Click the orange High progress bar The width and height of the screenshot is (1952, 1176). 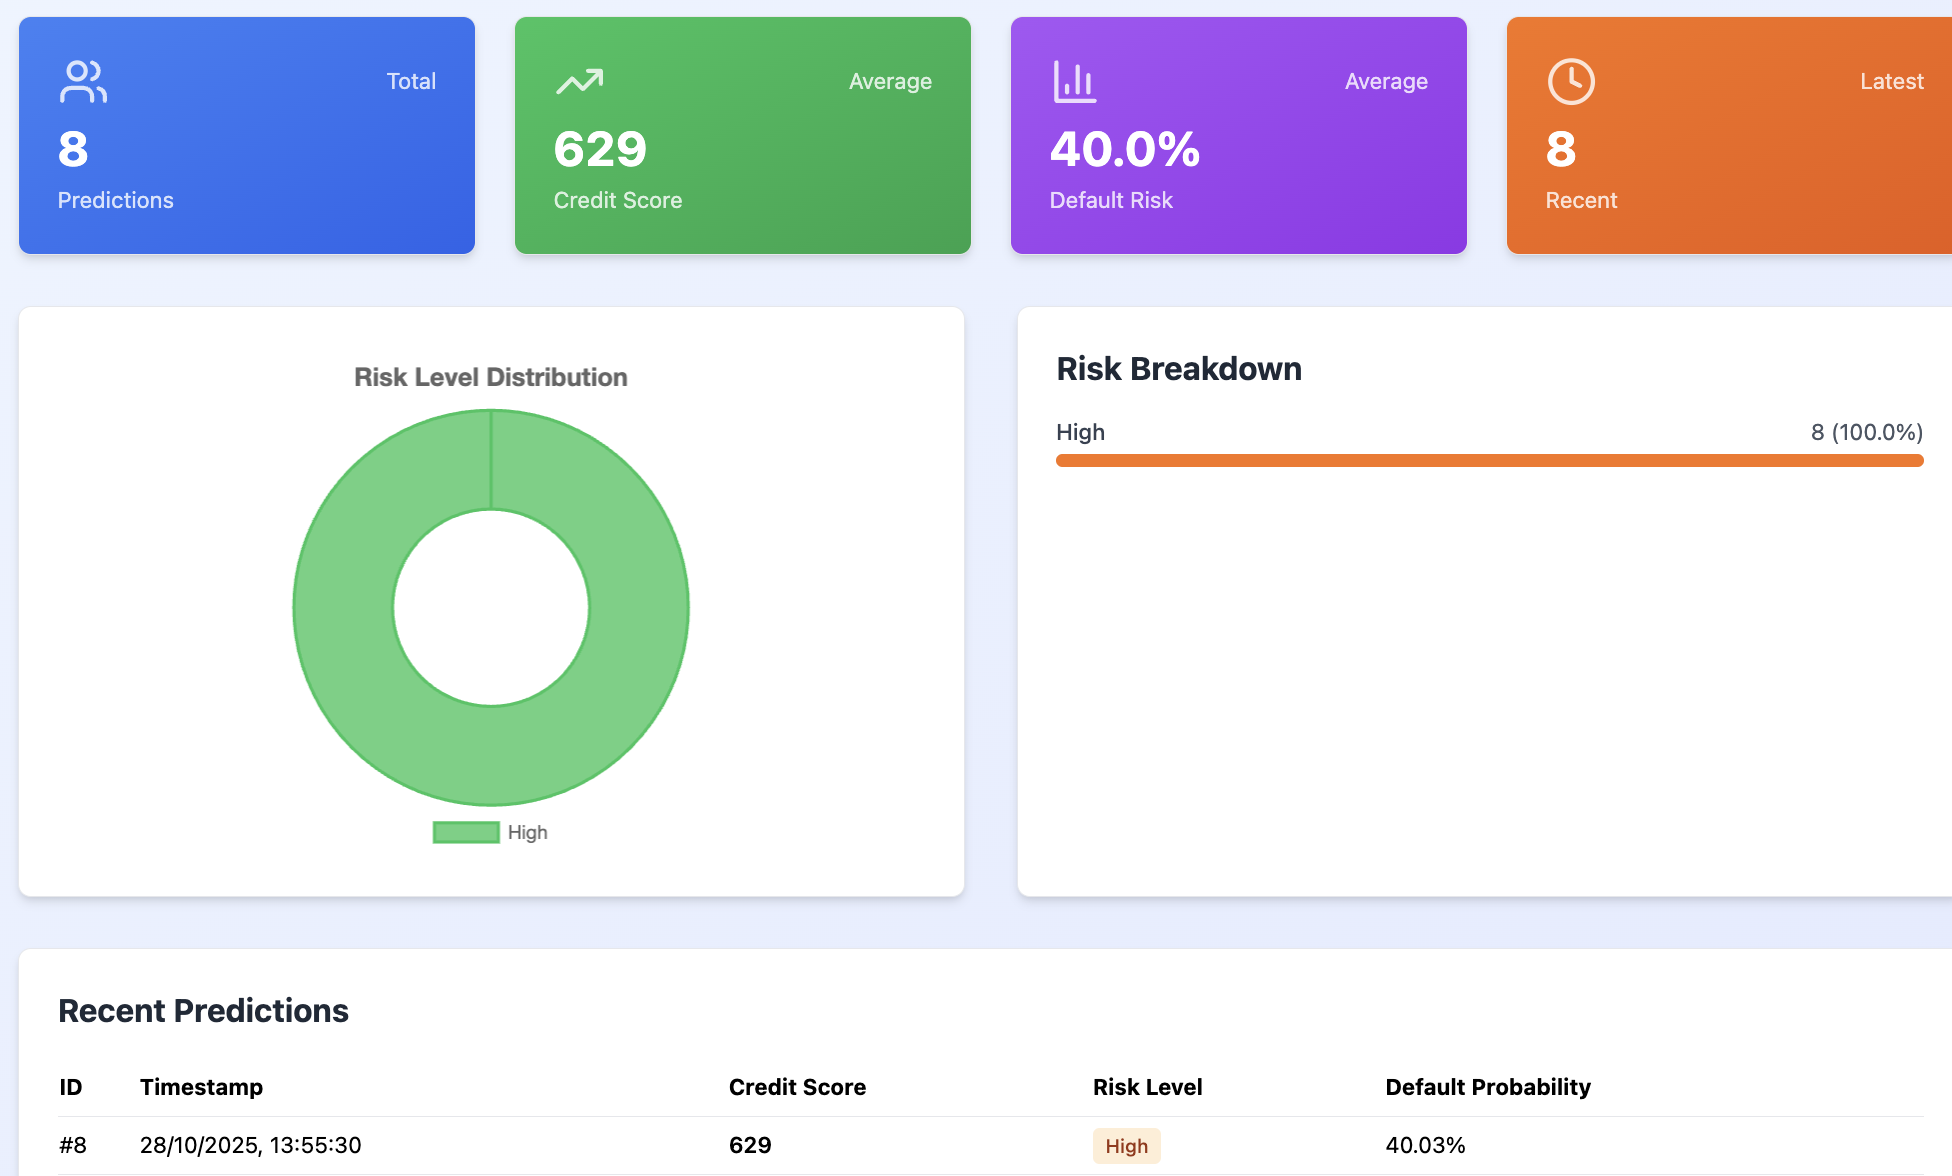pyautogui.click(x=1489, y=460)
